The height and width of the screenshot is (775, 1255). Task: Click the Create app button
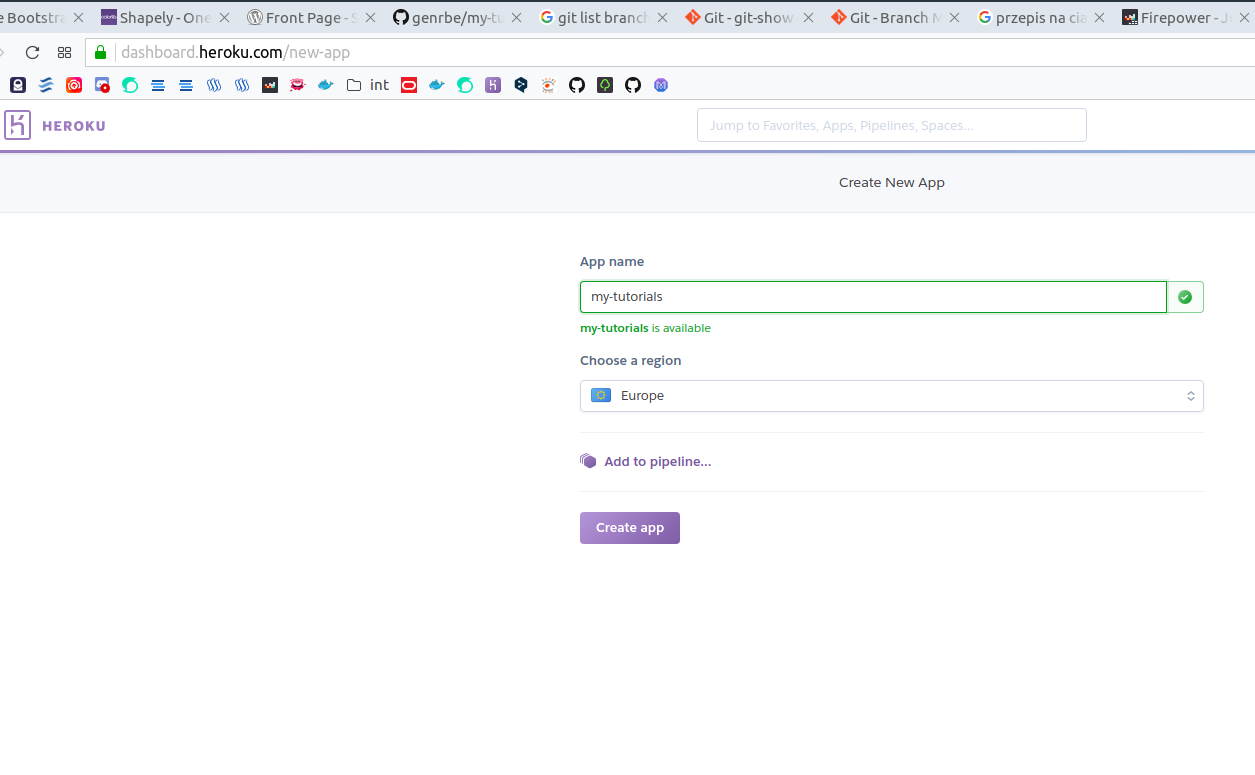pyautogui.click(x=630, y=528)
